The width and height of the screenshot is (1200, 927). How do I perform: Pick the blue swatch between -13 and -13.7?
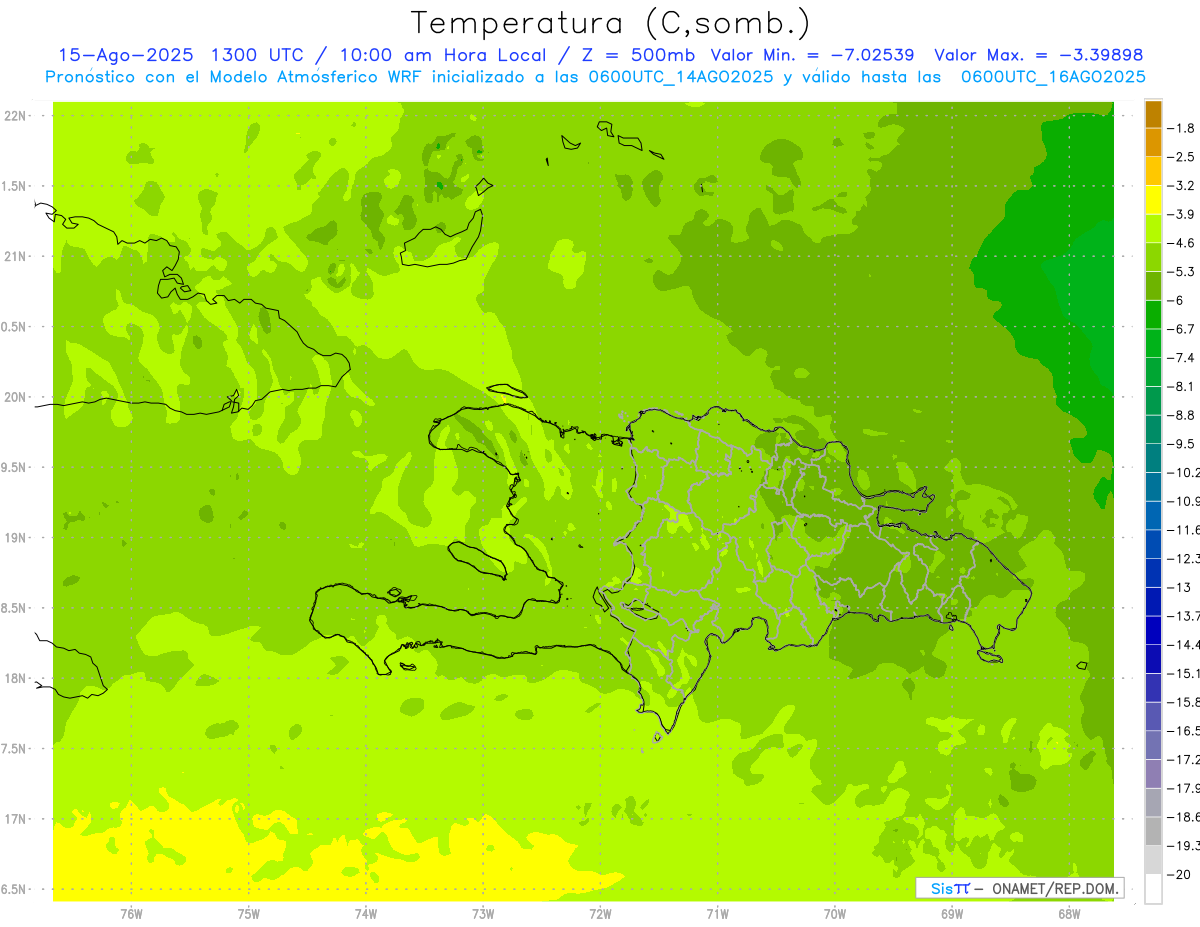click(x=1153, y=601)
